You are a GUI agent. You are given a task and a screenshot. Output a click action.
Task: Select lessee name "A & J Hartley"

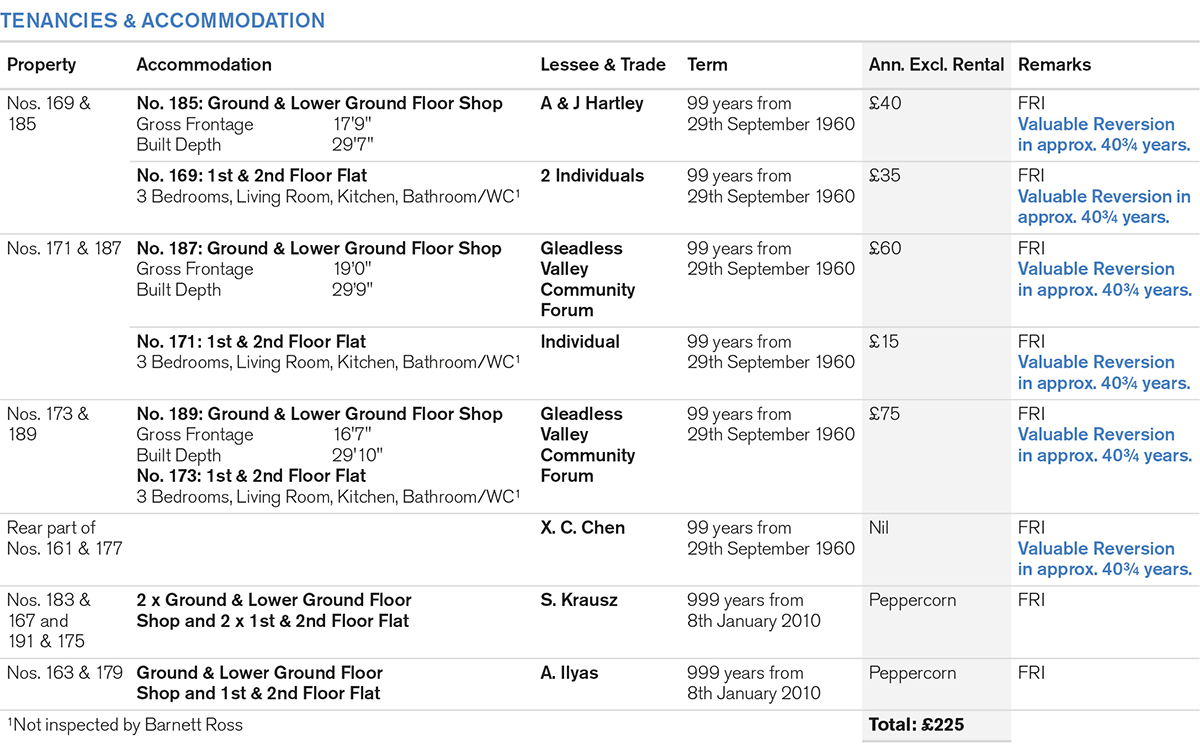592,104
